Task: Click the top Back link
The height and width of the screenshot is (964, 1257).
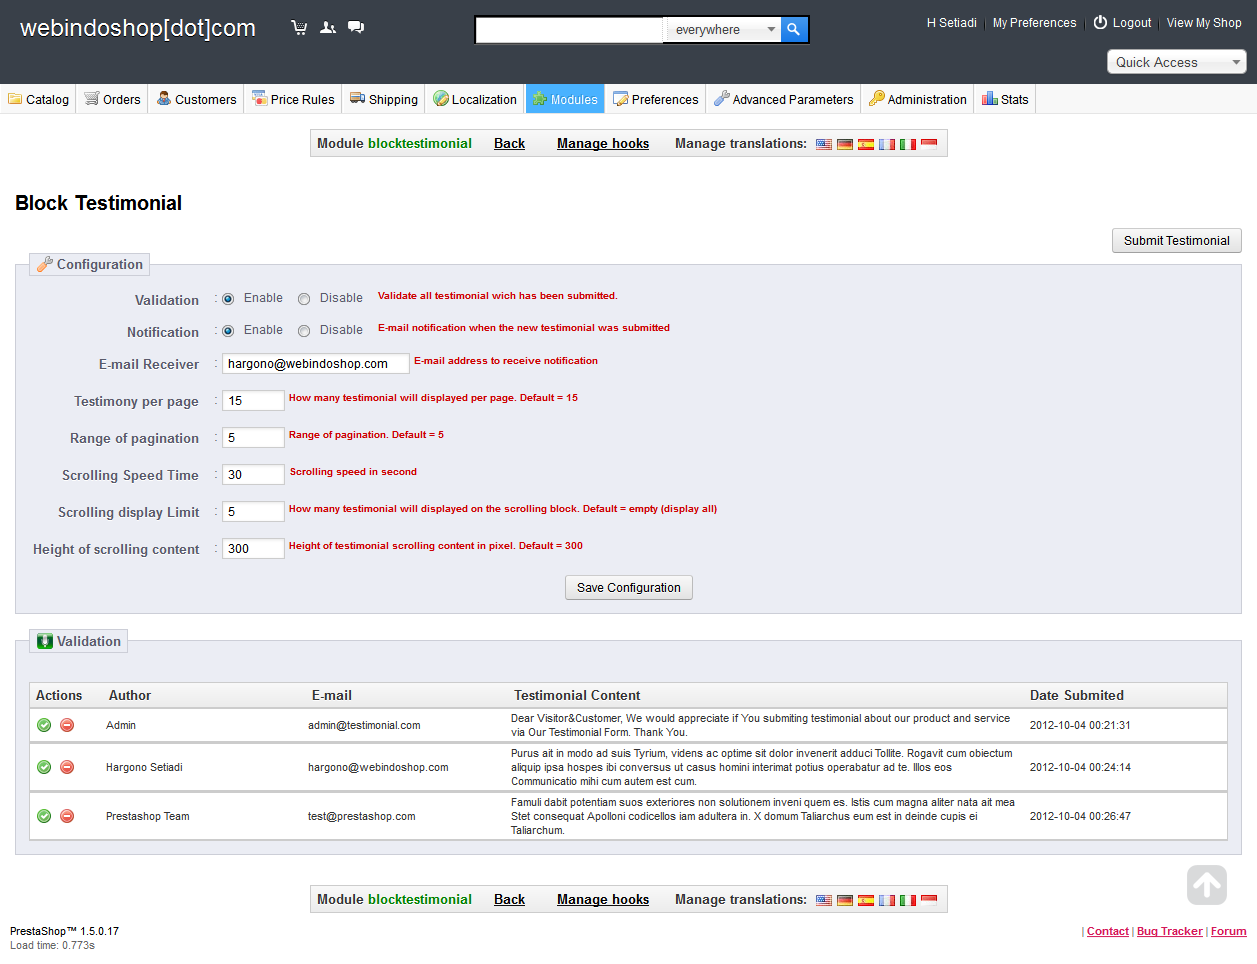Action: tap(509, 144)
